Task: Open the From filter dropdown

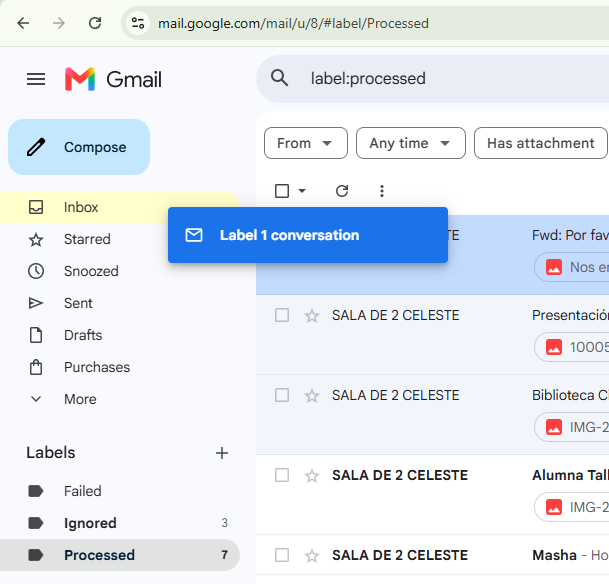Action: click(306, 143)
